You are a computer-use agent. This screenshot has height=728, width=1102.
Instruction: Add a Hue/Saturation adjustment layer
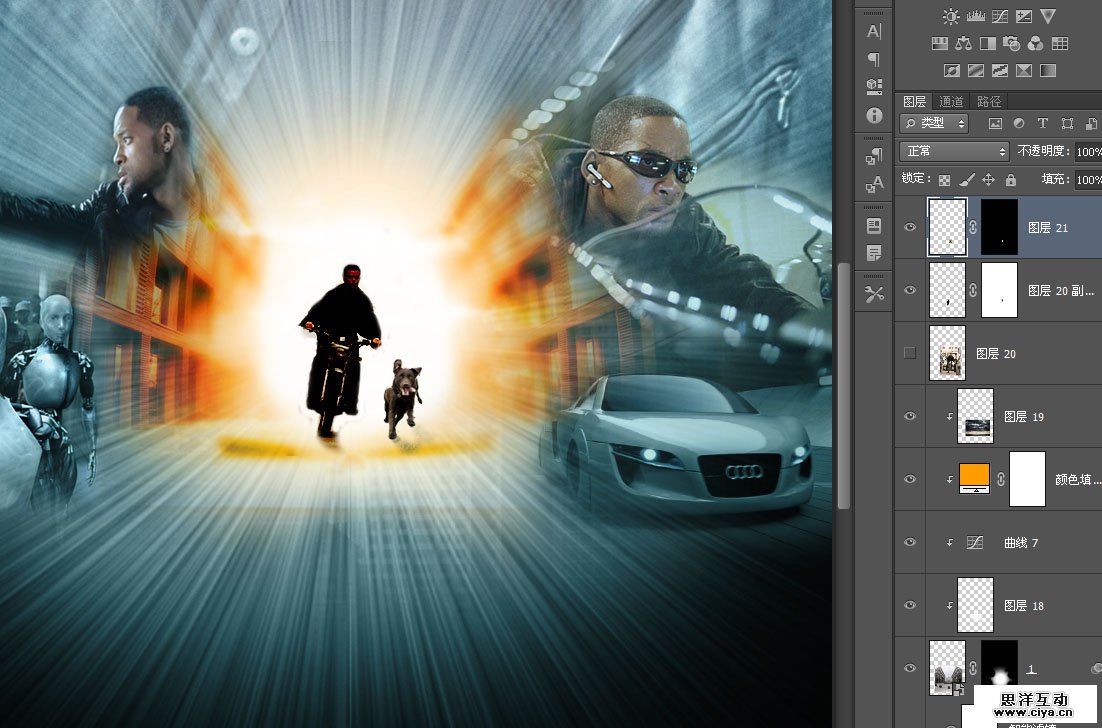[940, 44]
